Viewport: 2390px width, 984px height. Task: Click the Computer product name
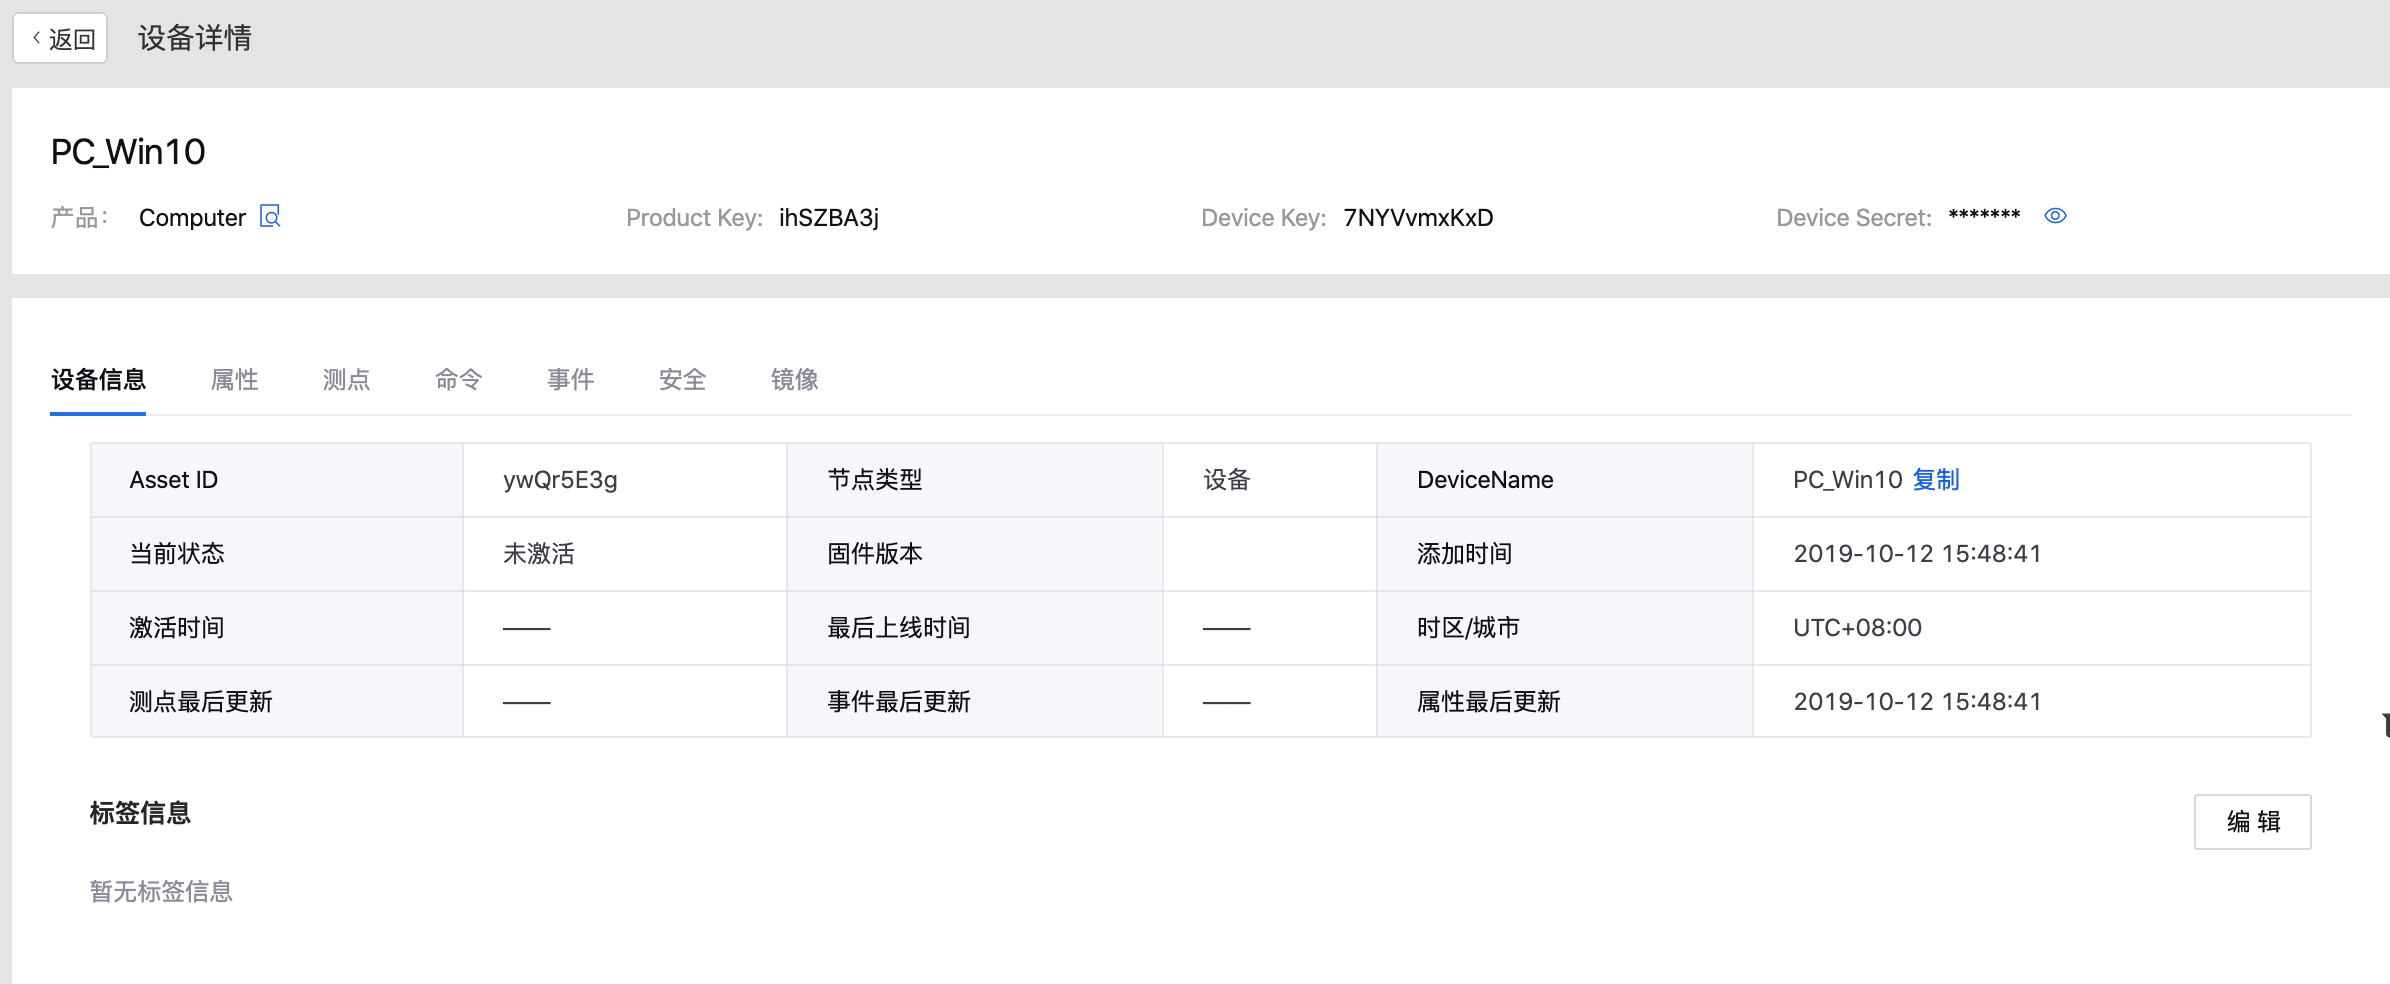coord(192,218)
